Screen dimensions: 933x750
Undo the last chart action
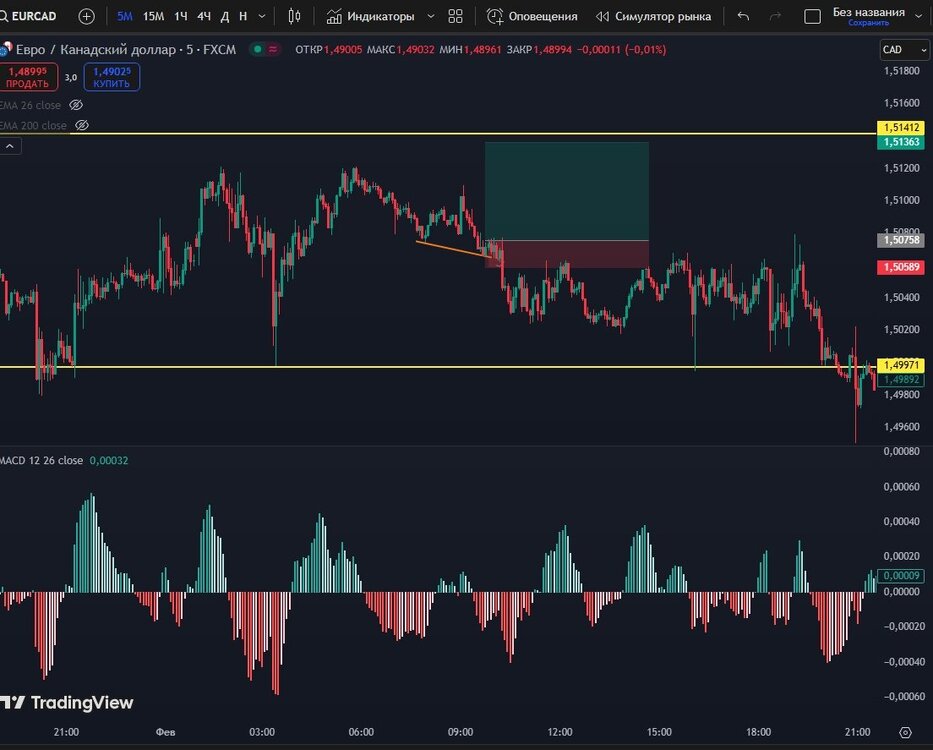tap(743, 16)
